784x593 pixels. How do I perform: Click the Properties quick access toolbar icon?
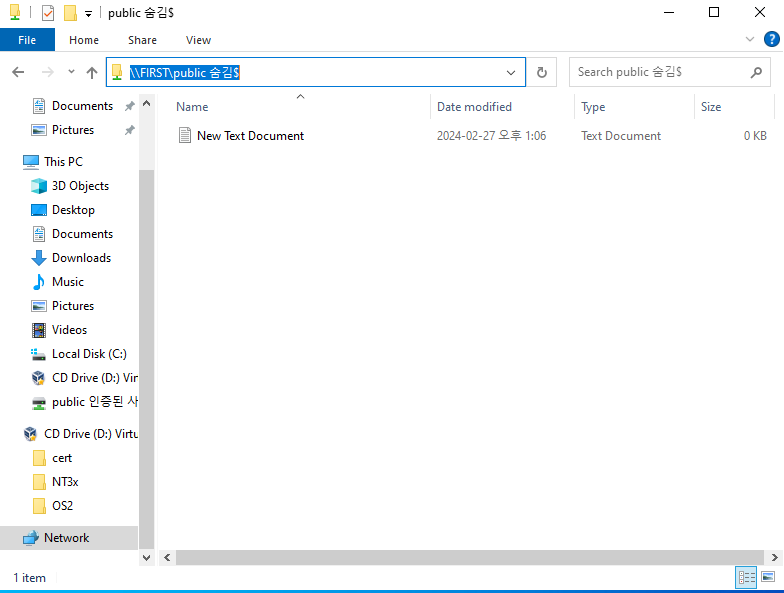(x=48, y=13)
